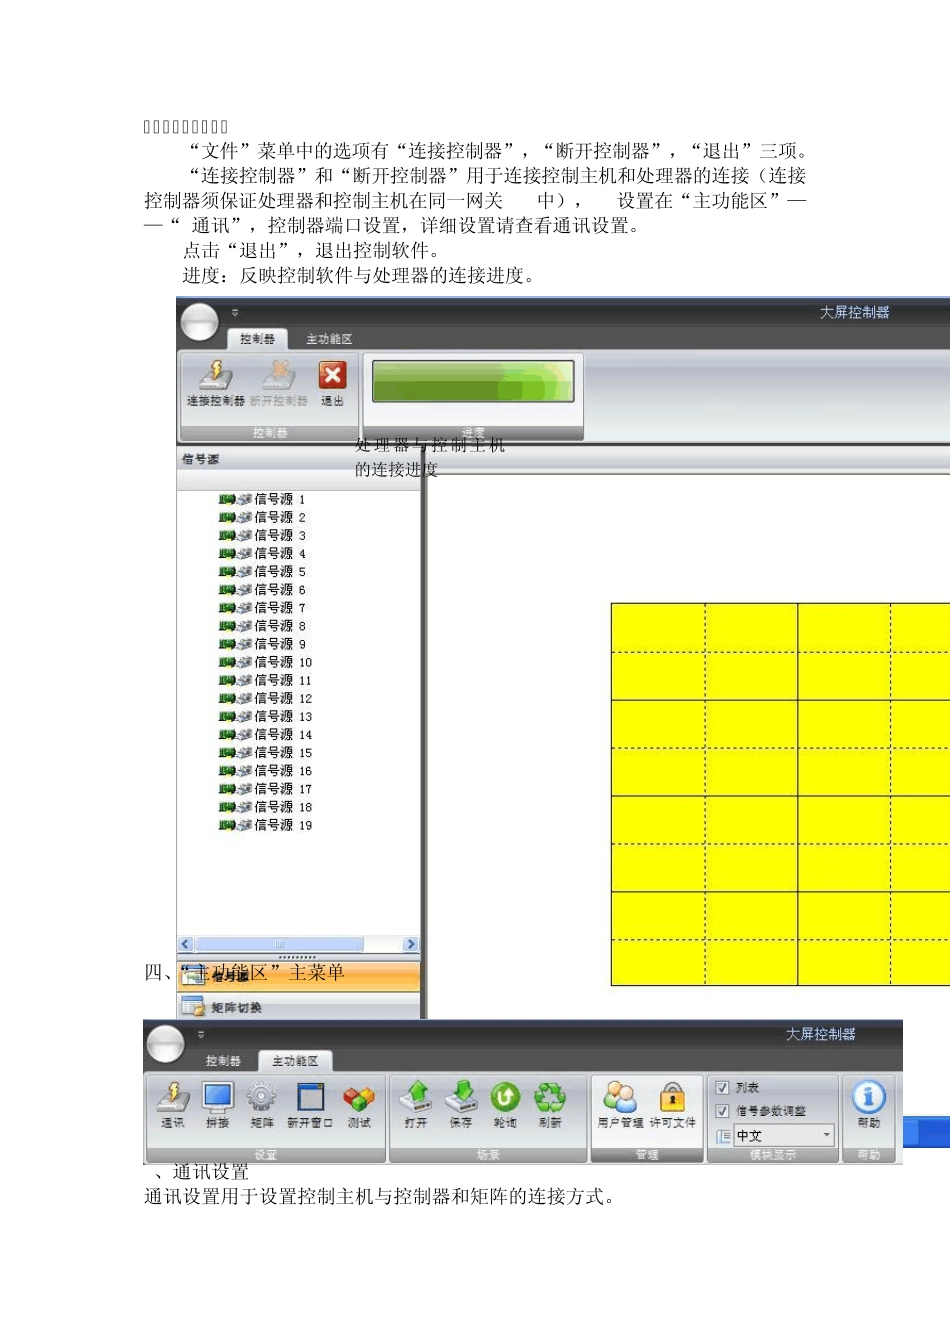The image size is (950, 1344).
Task: Select 信号源 15 in the list
Action: point(265,752)
